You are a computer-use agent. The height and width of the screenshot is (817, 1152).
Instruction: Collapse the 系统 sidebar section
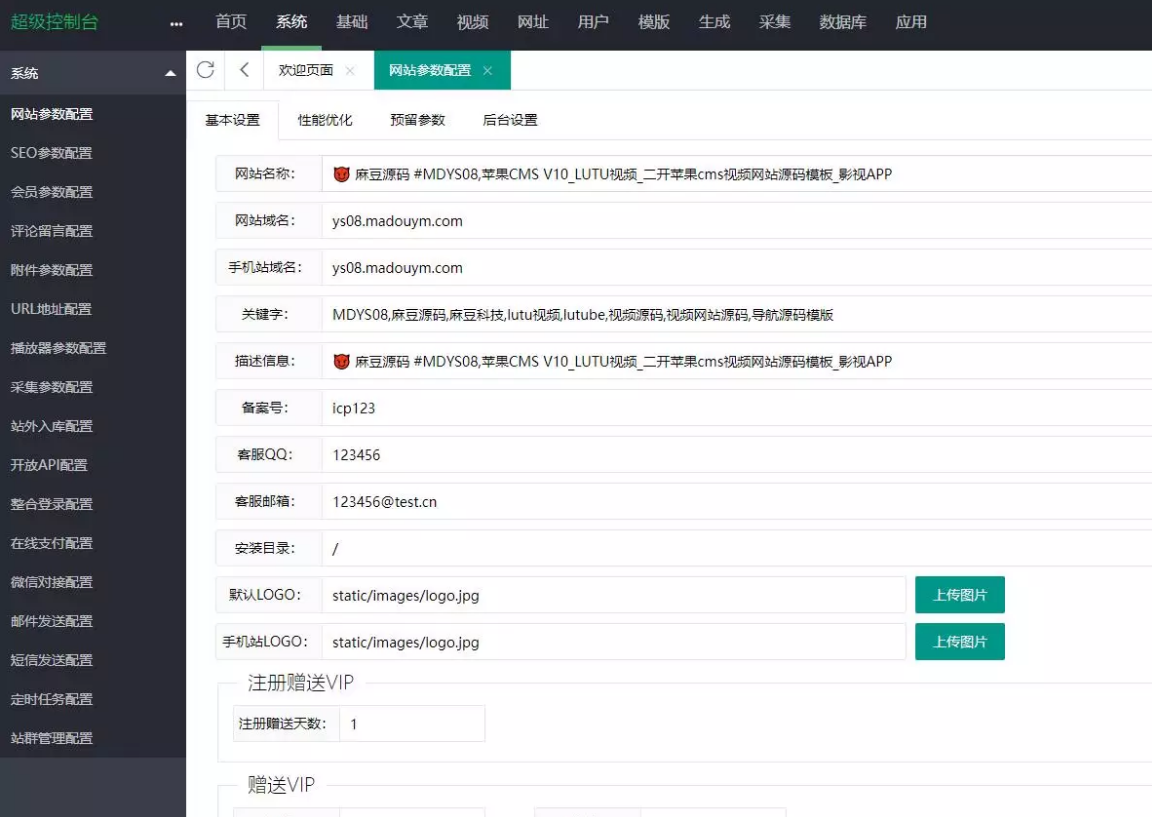click(x=169, y=74)
